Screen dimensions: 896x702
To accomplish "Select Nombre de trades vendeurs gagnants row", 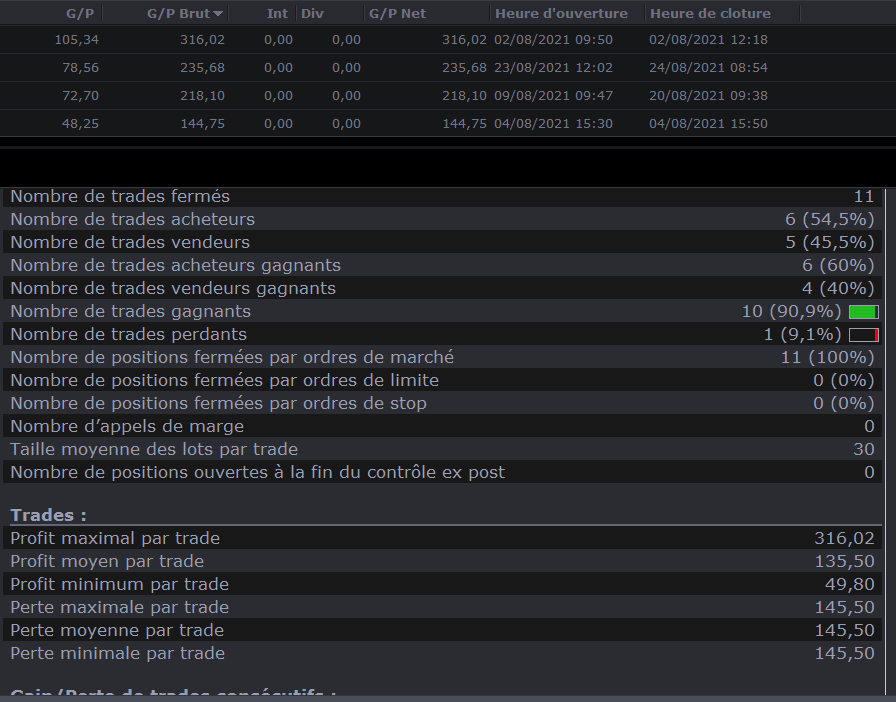I will (442, 288).
